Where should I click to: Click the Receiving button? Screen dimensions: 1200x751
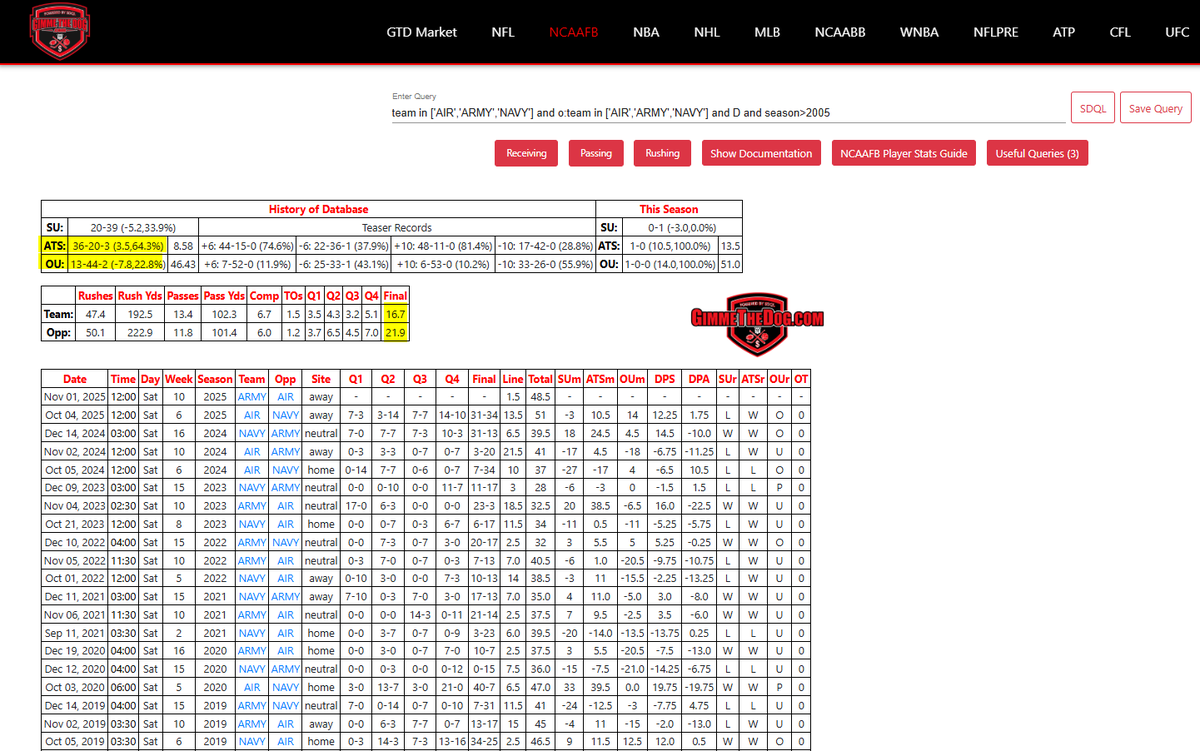pos(526,153)
